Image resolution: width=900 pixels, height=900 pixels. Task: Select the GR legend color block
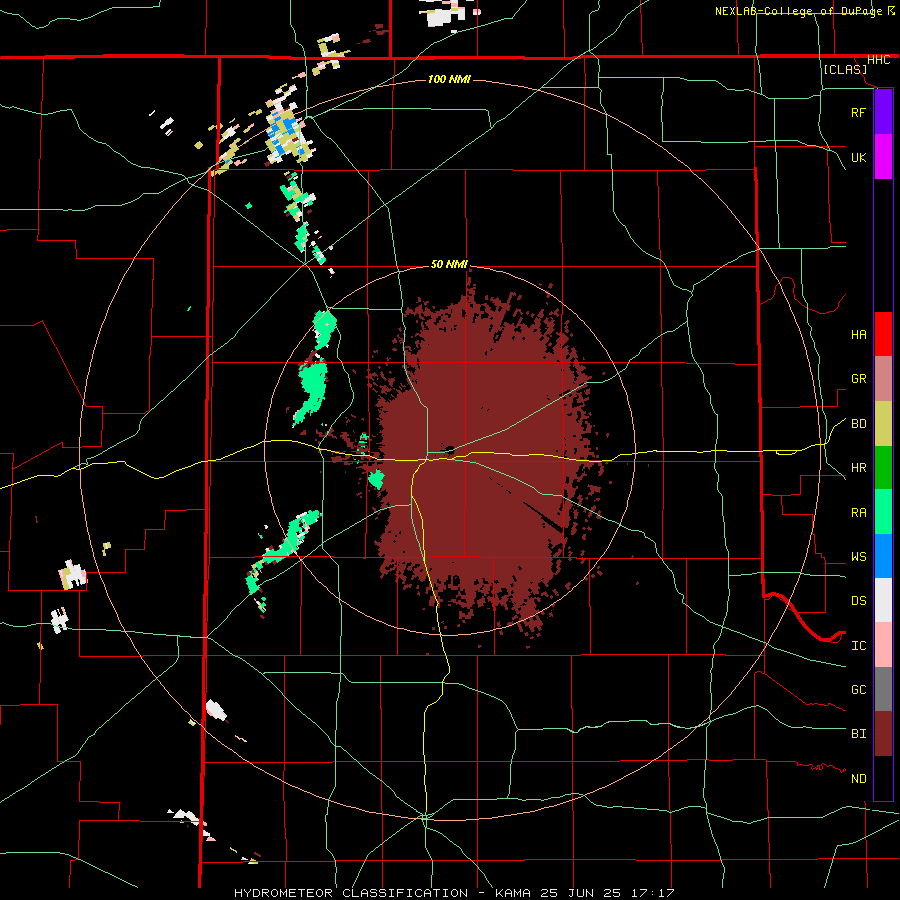[883, 379]
